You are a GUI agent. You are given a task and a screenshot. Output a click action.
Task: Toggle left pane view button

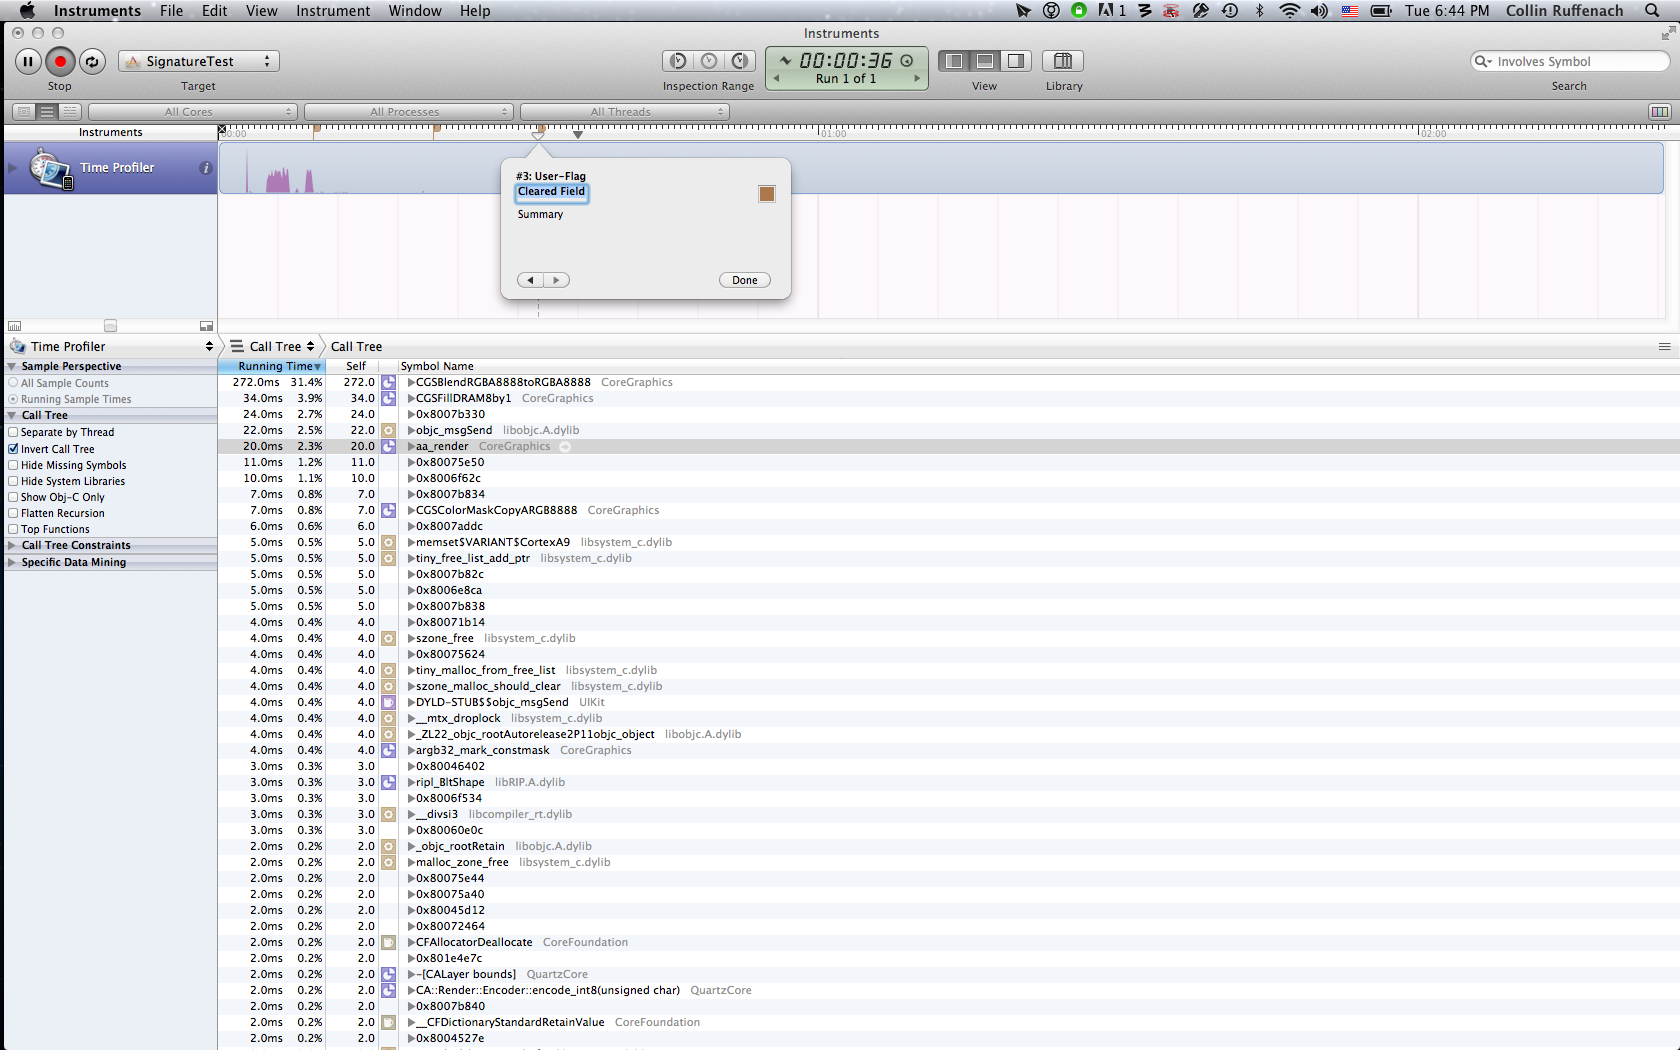click(954, 61)
